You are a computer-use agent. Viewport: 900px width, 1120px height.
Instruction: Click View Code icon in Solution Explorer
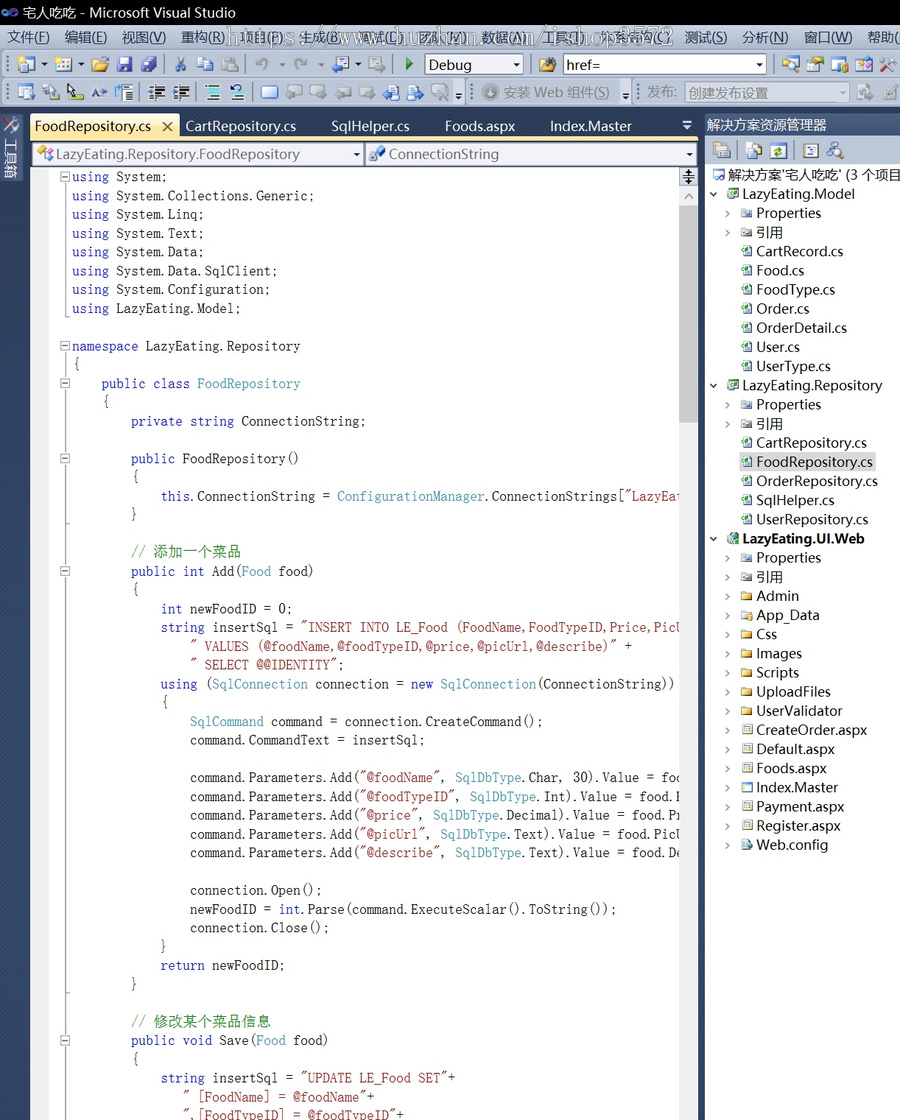pos(811,150)
